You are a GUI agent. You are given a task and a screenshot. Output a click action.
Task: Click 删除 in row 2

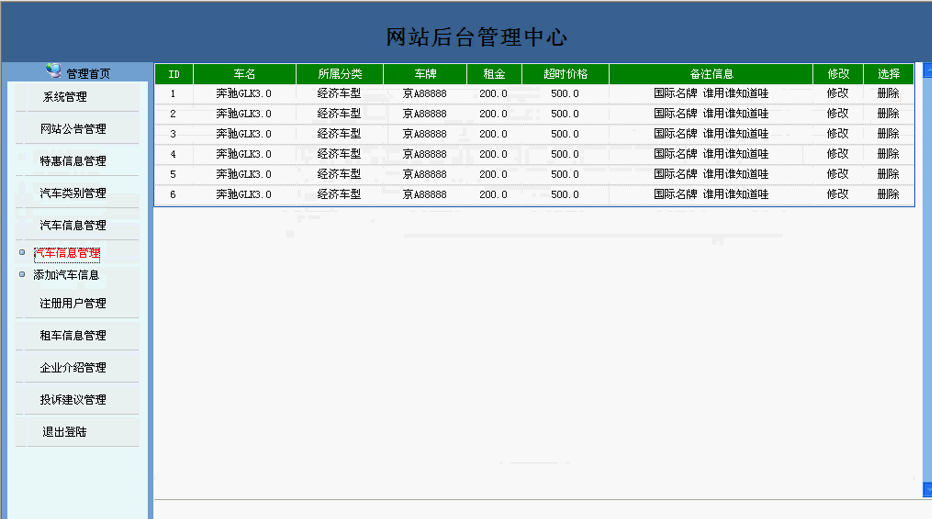888,114
